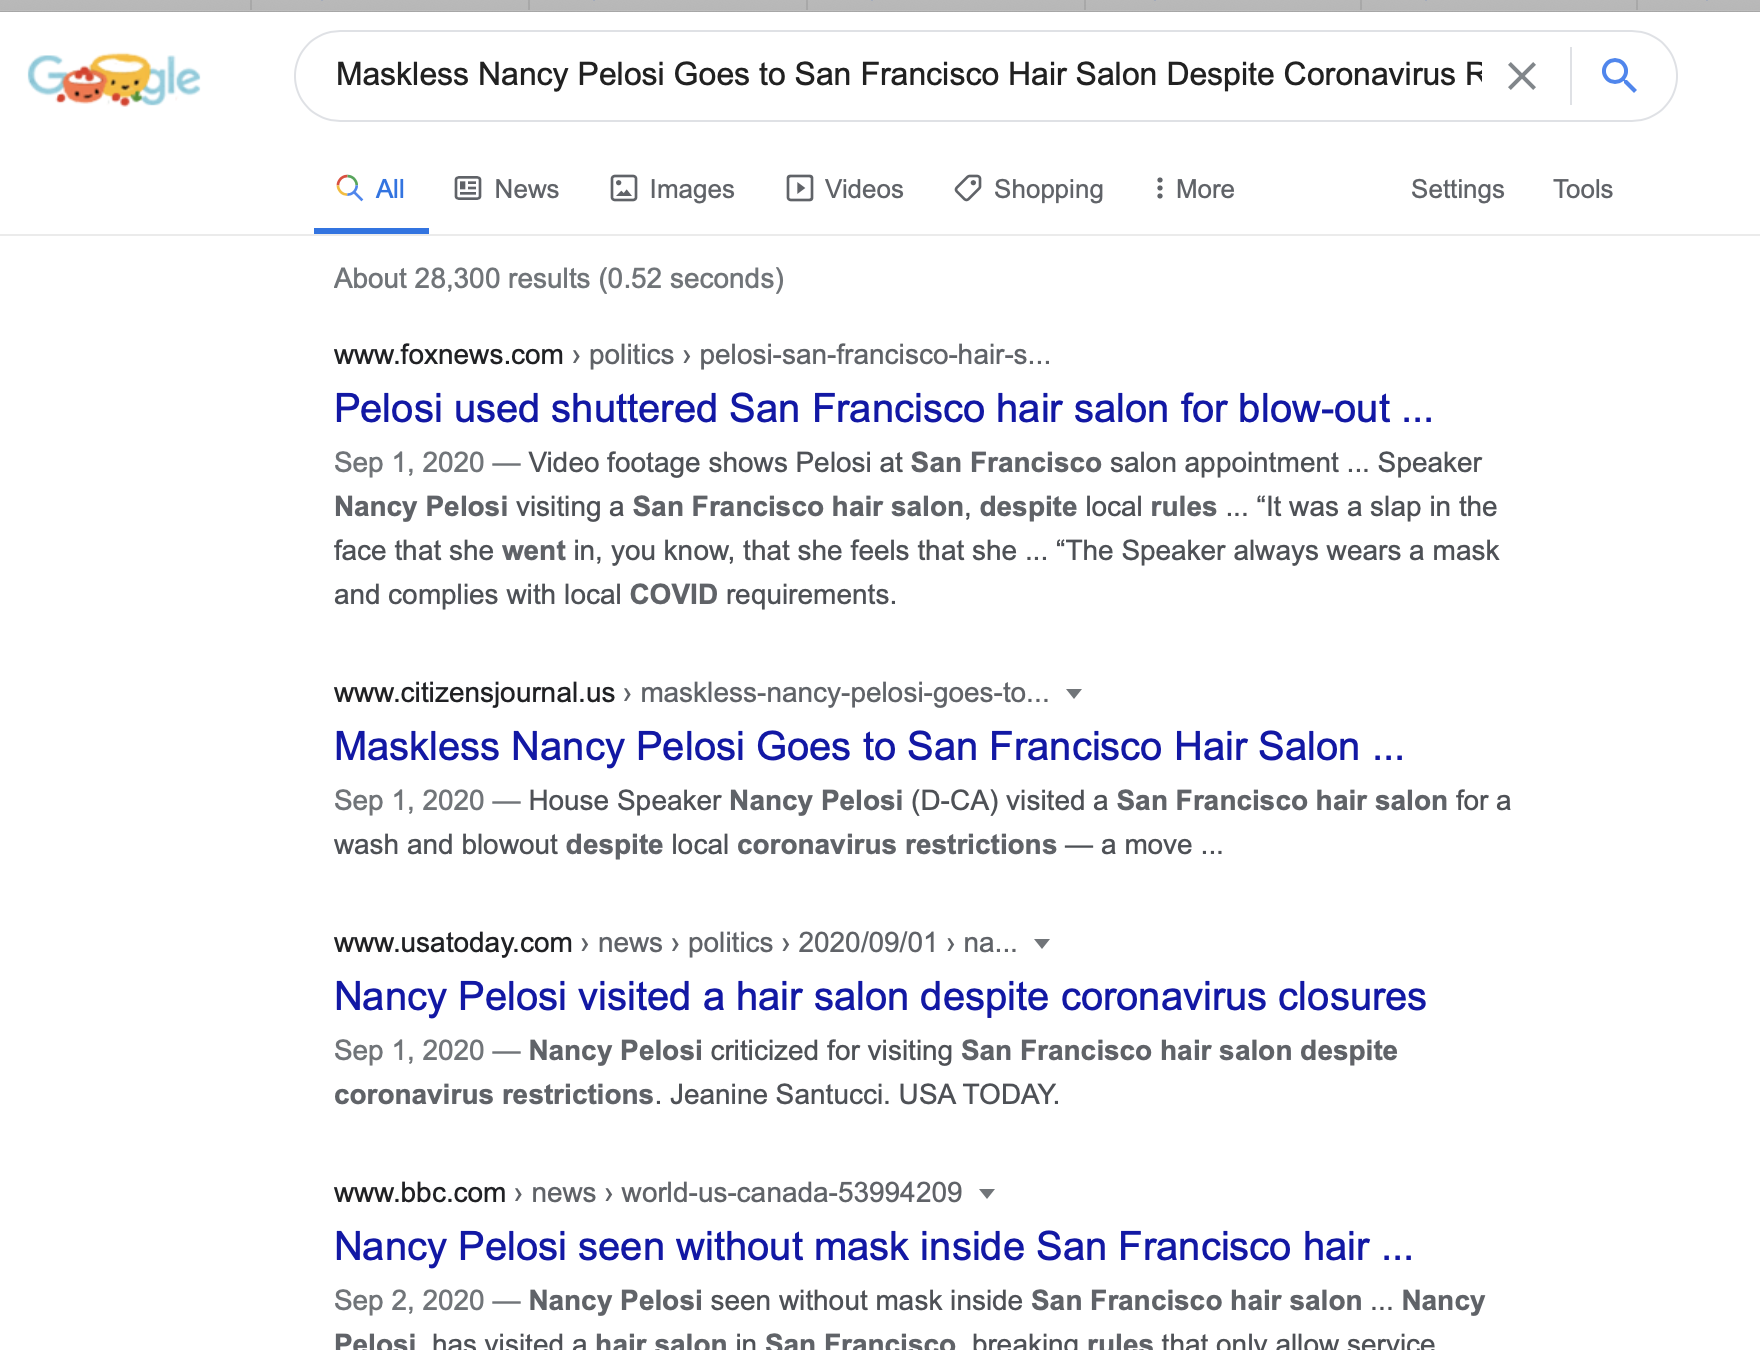The height and width of the screenshot is (1350, 1760).
Task: Open search Tools
Action: coord(1582,189)
